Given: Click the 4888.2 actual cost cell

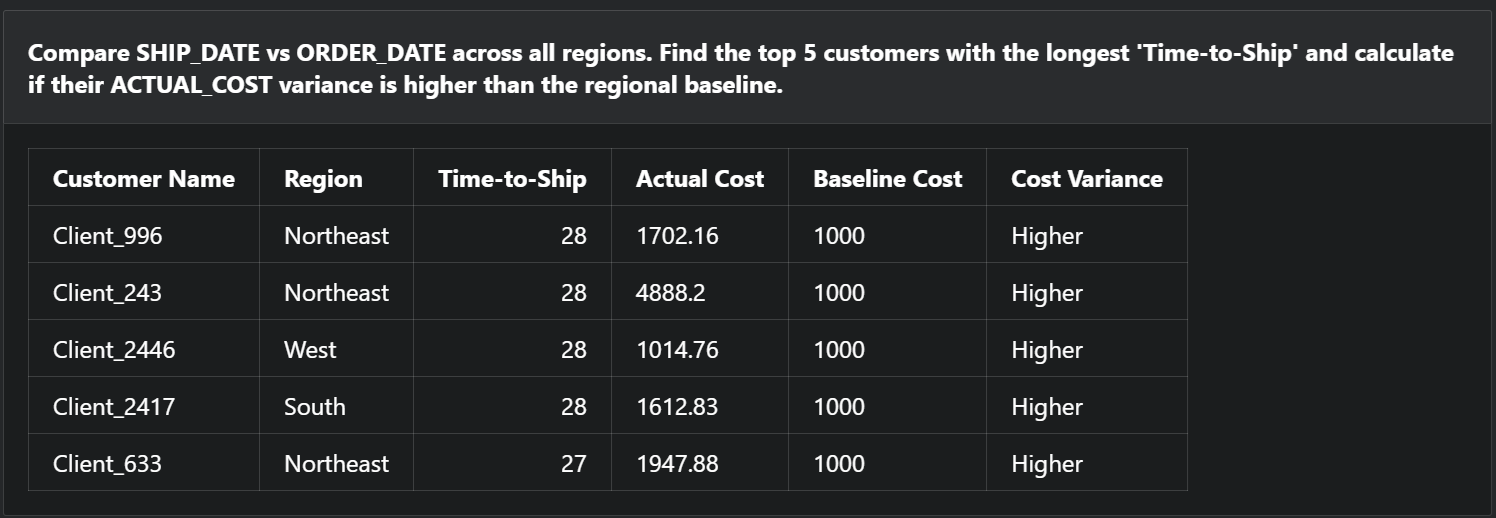Looking at the screenshot, I should (670, 293).
